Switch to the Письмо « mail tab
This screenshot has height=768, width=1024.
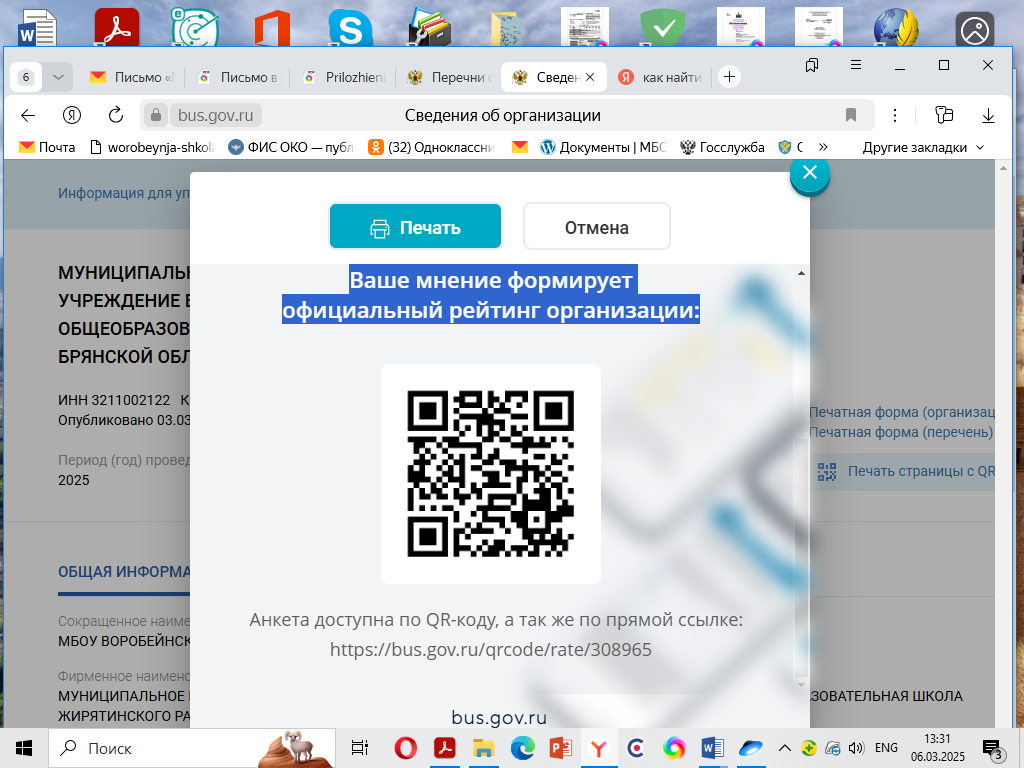coord(133,77)
